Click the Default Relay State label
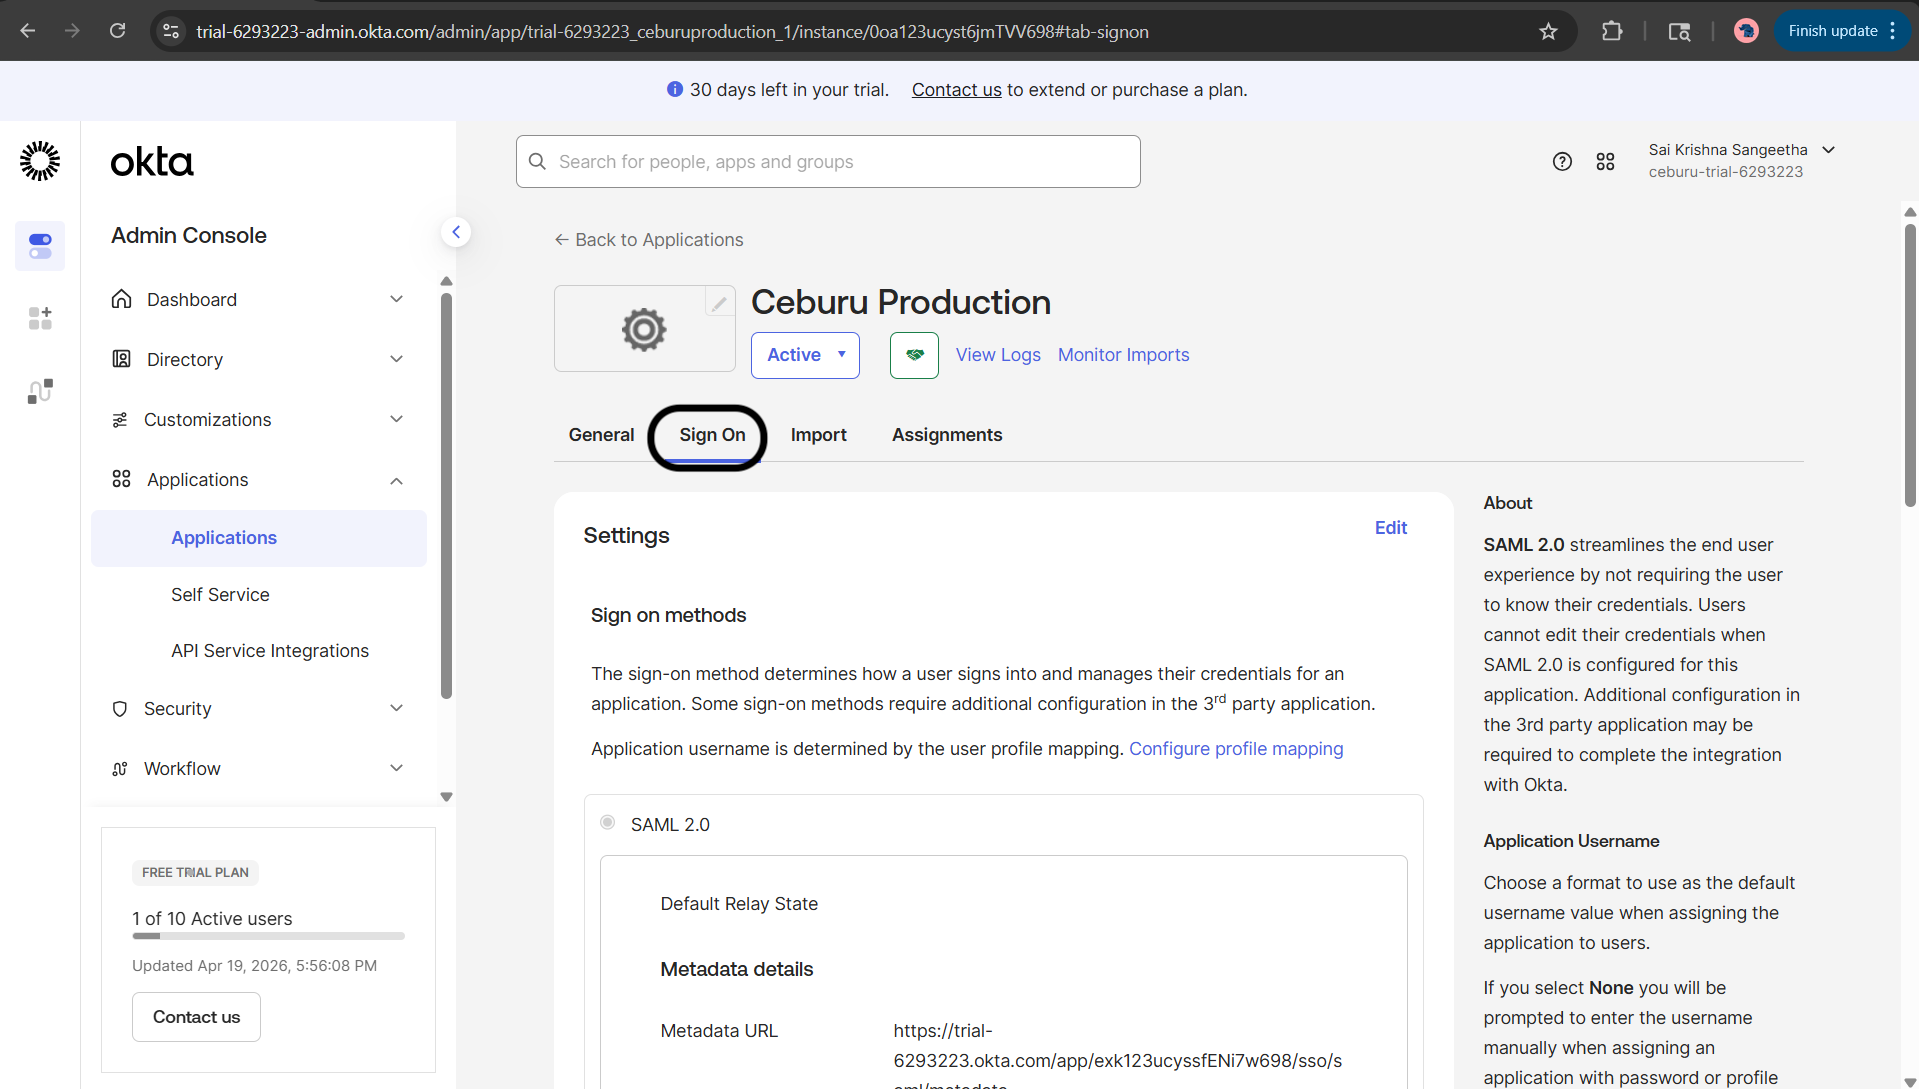1919x1089 pixels. point(739,904)
